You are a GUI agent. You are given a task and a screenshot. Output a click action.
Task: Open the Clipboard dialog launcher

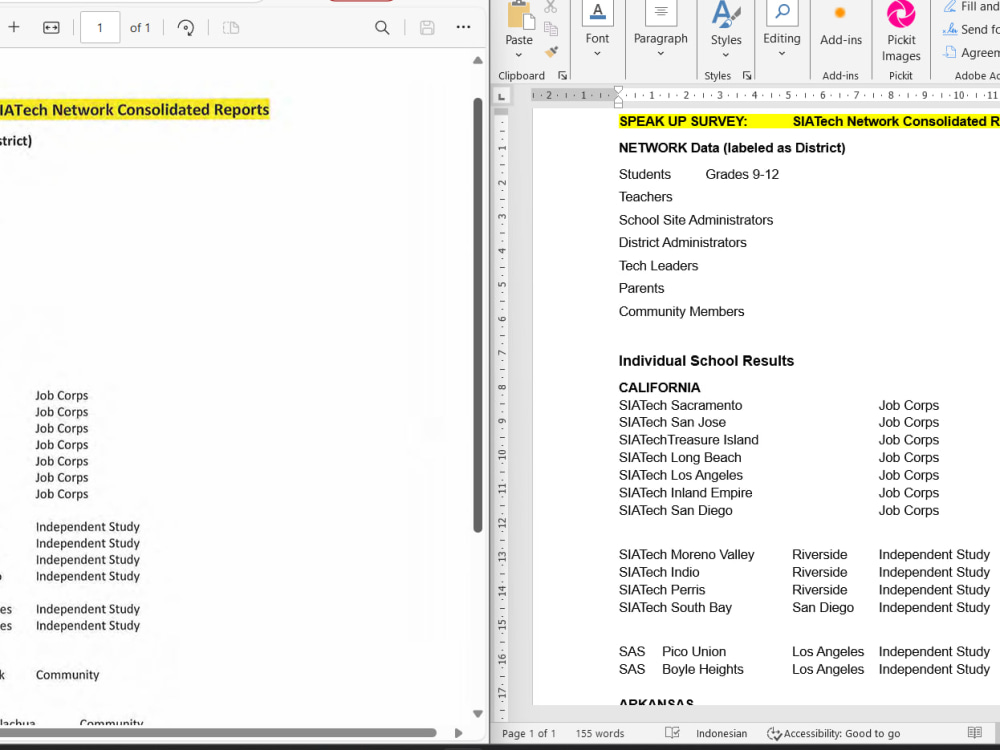point(562,75)
